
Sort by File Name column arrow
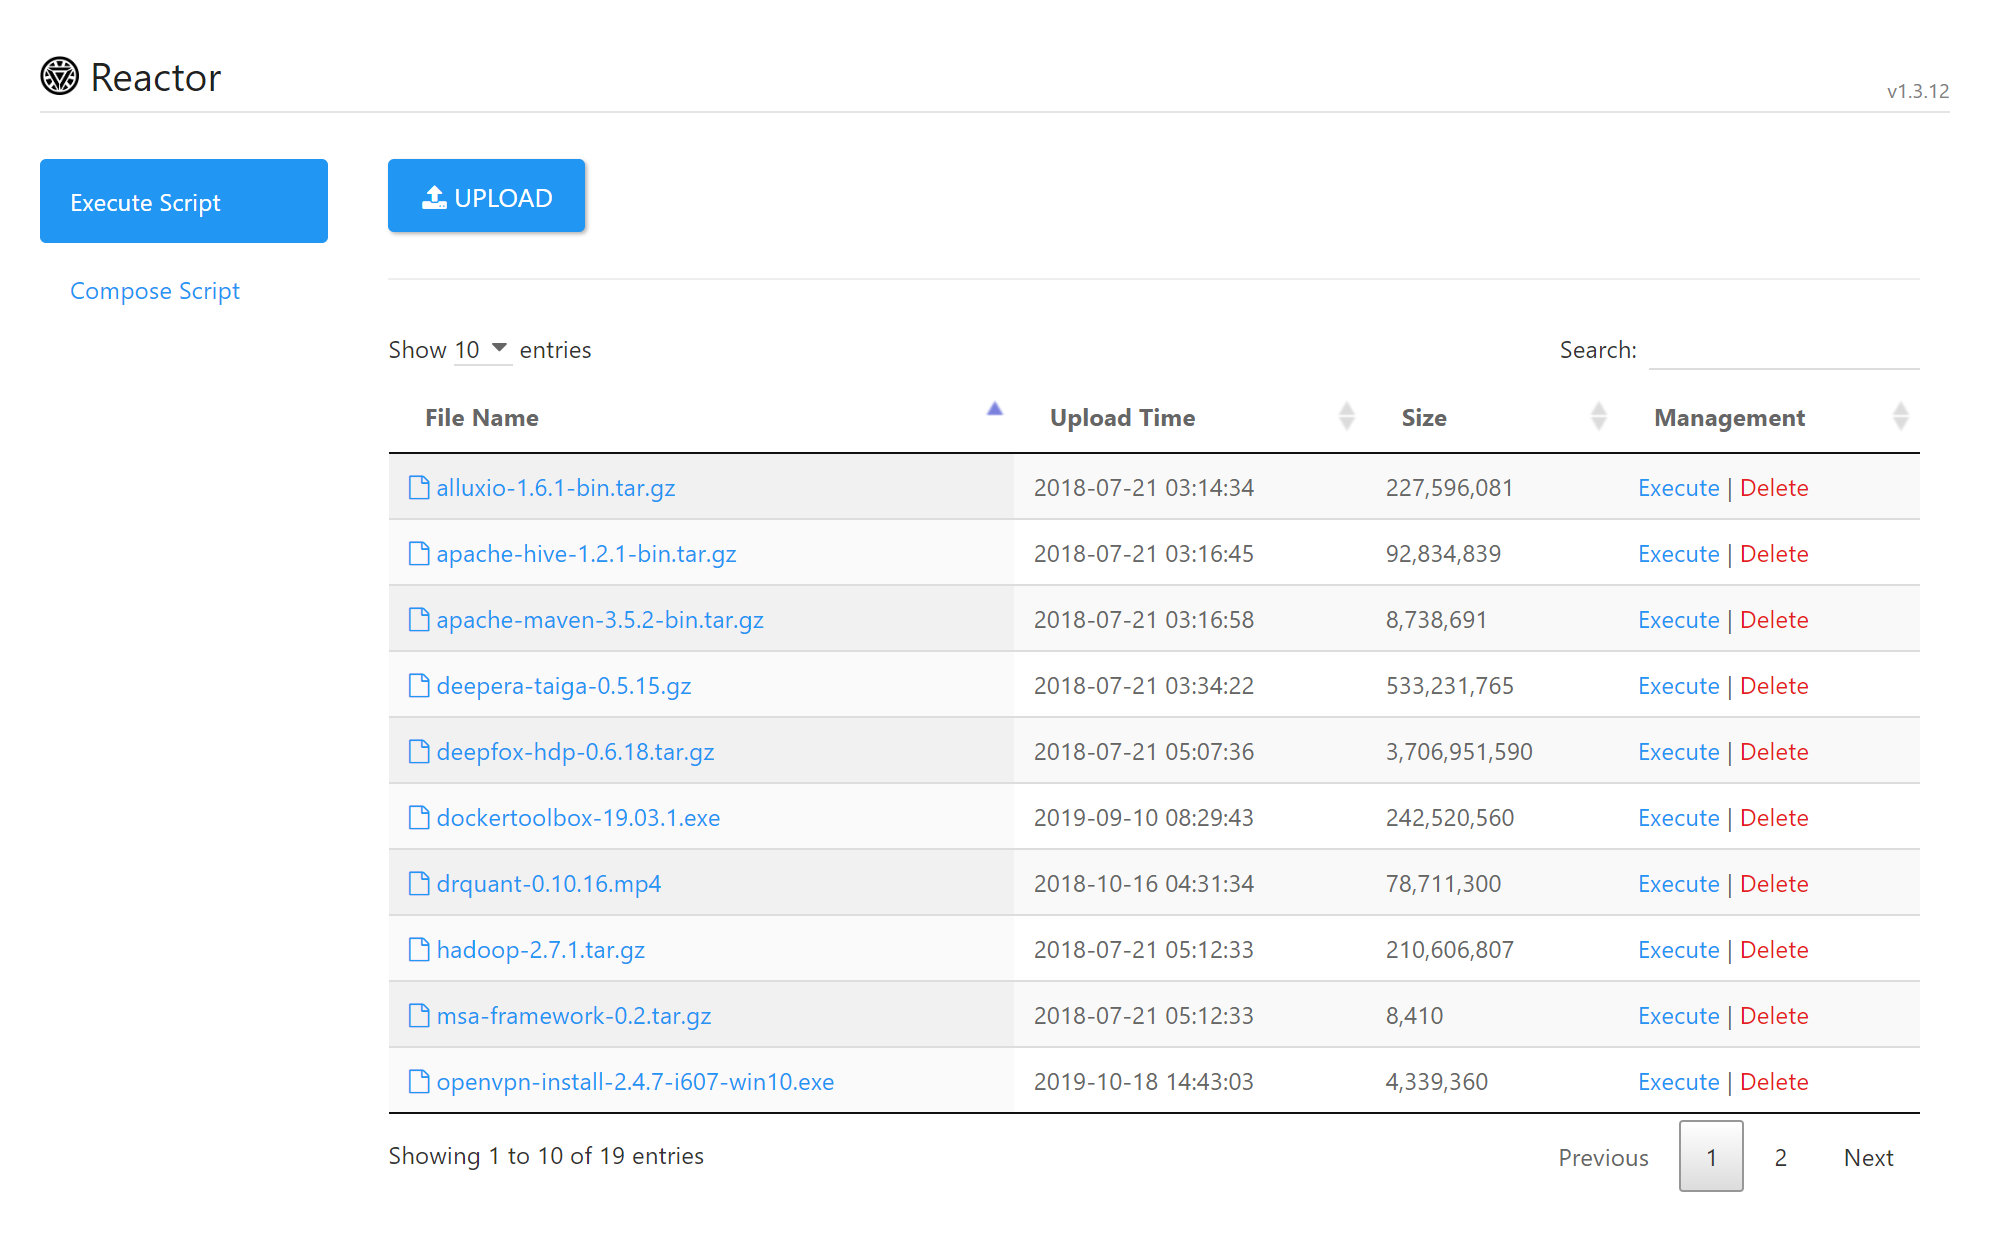pyautogui.click(x=994, y=409)
